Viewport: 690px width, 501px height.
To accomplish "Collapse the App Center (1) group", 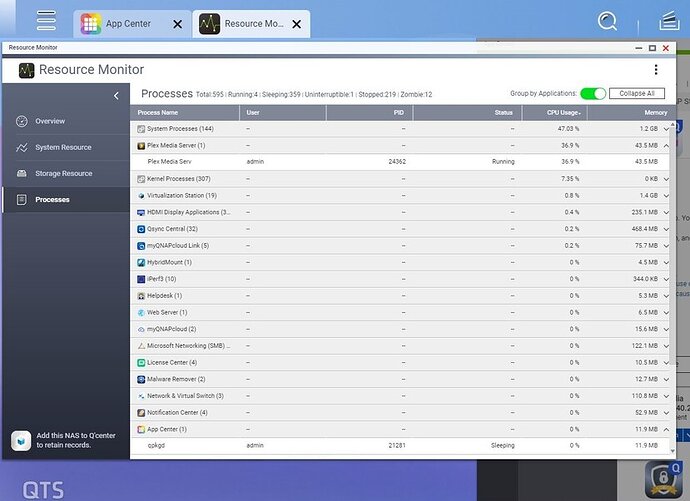I will [x=666, y=430].
